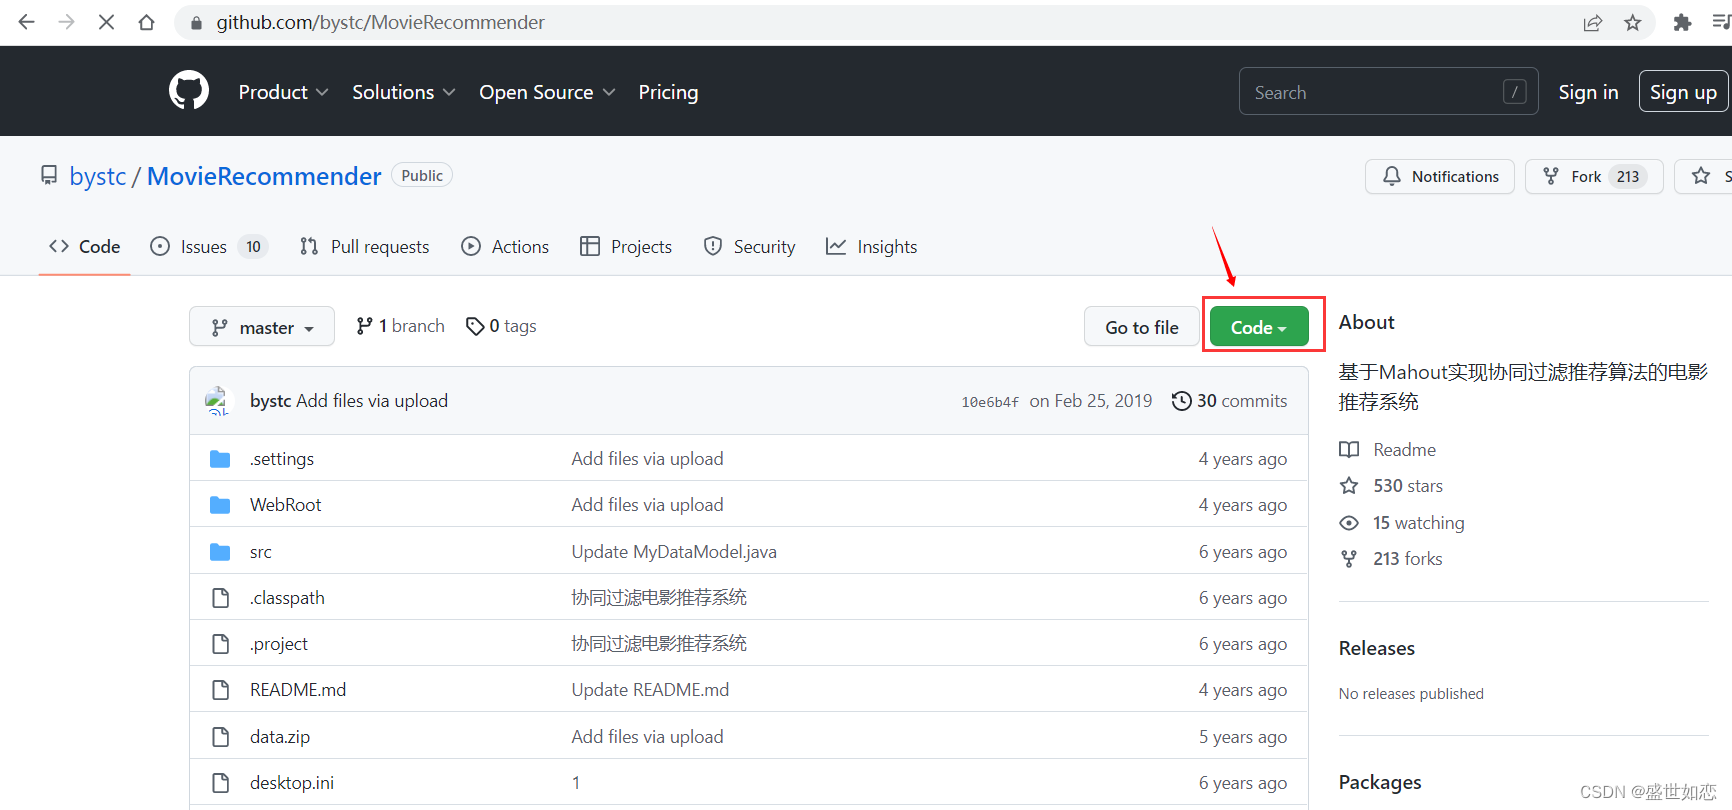Expand the Solutions dropdown
The image size is (1732, 810).
pos(404,92)
